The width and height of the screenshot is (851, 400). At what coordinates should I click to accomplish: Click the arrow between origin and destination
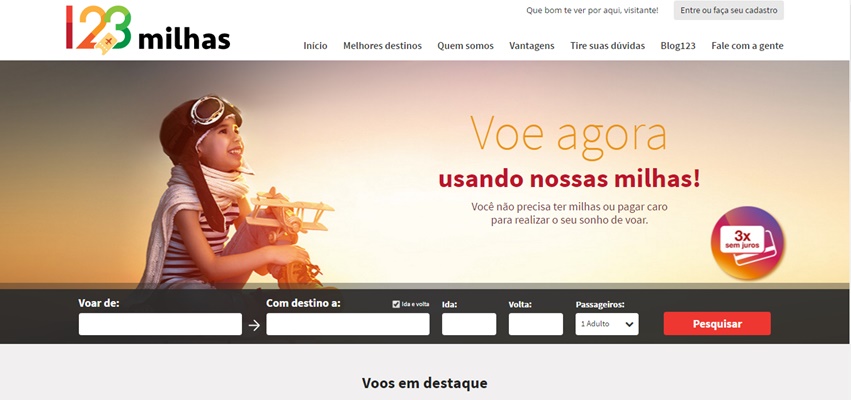point(254,325)
